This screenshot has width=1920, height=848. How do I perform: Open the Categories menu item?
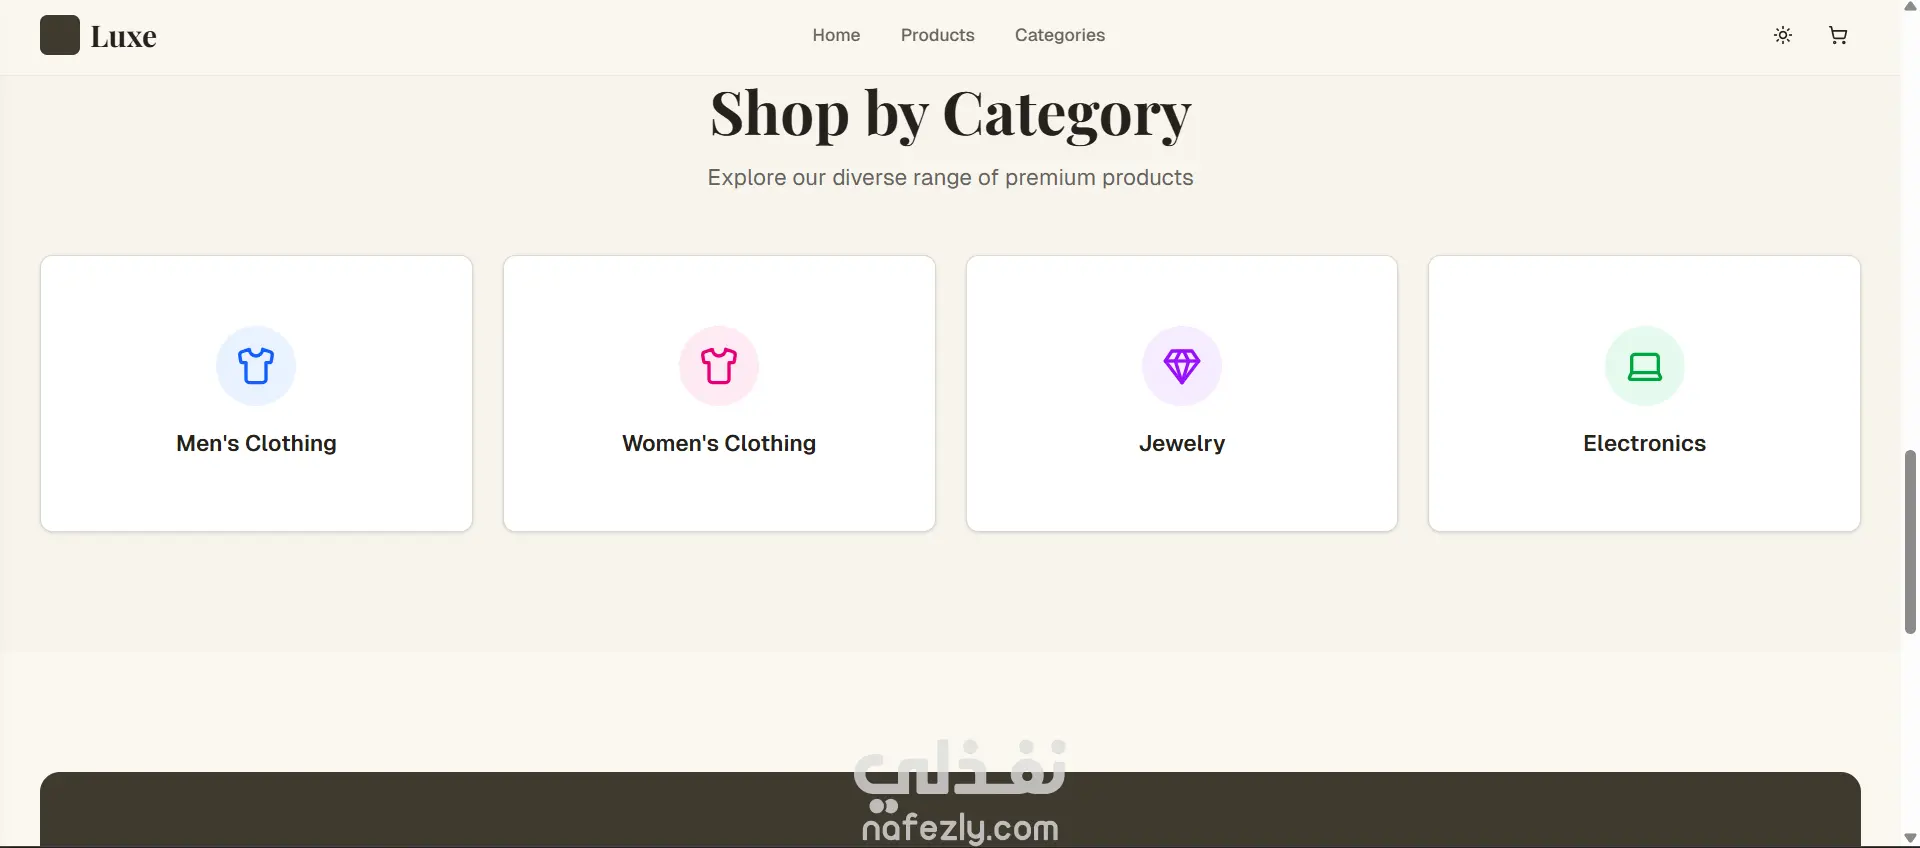[1060, 35]
